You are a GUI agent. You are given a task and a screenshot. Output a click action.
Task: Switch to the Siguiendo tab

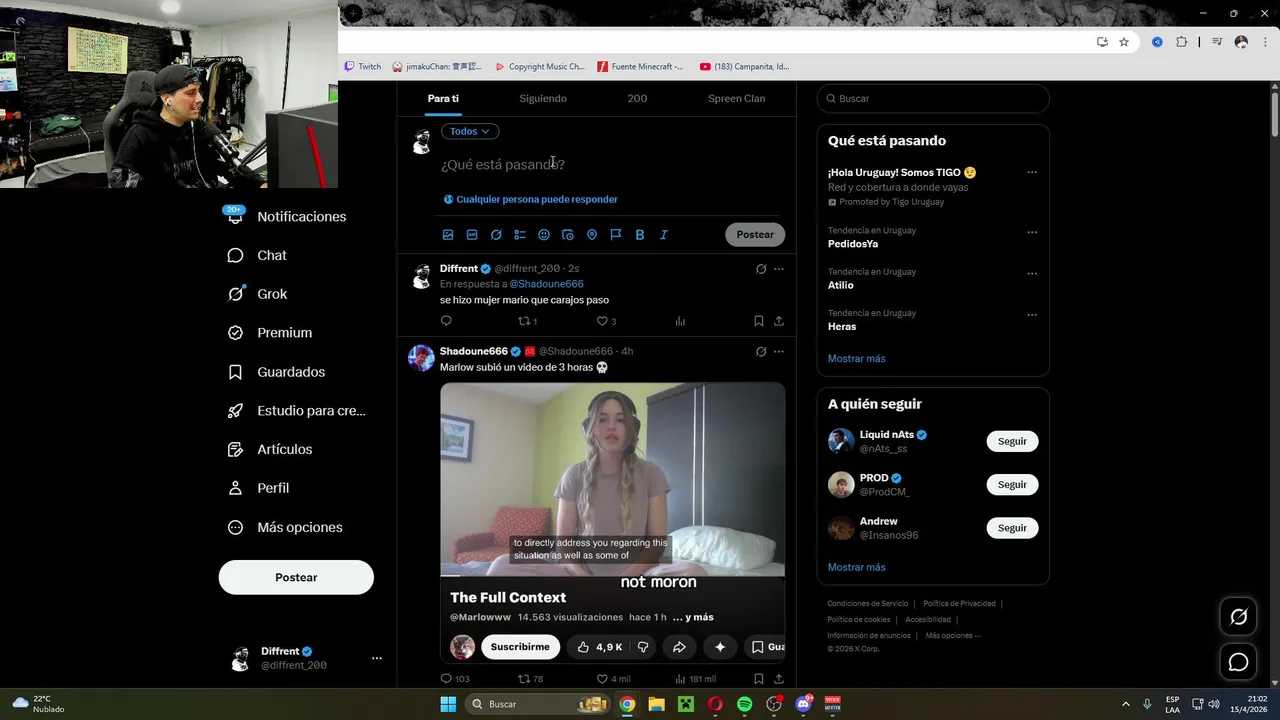pyautogui.click(x=543, y=99)
